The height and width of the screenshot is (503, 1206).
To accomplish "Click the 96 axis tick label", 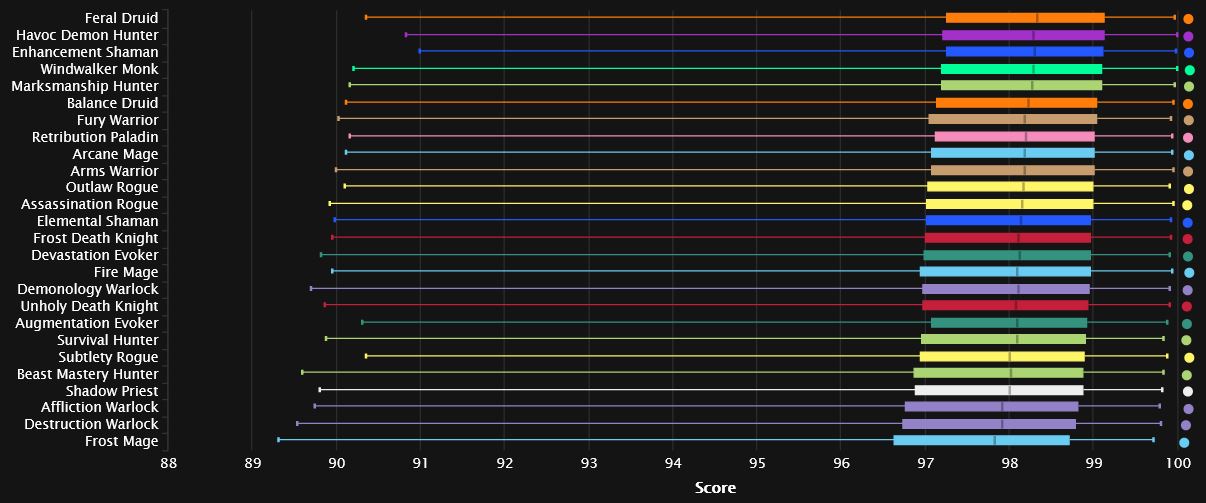I will pos(842,463).
